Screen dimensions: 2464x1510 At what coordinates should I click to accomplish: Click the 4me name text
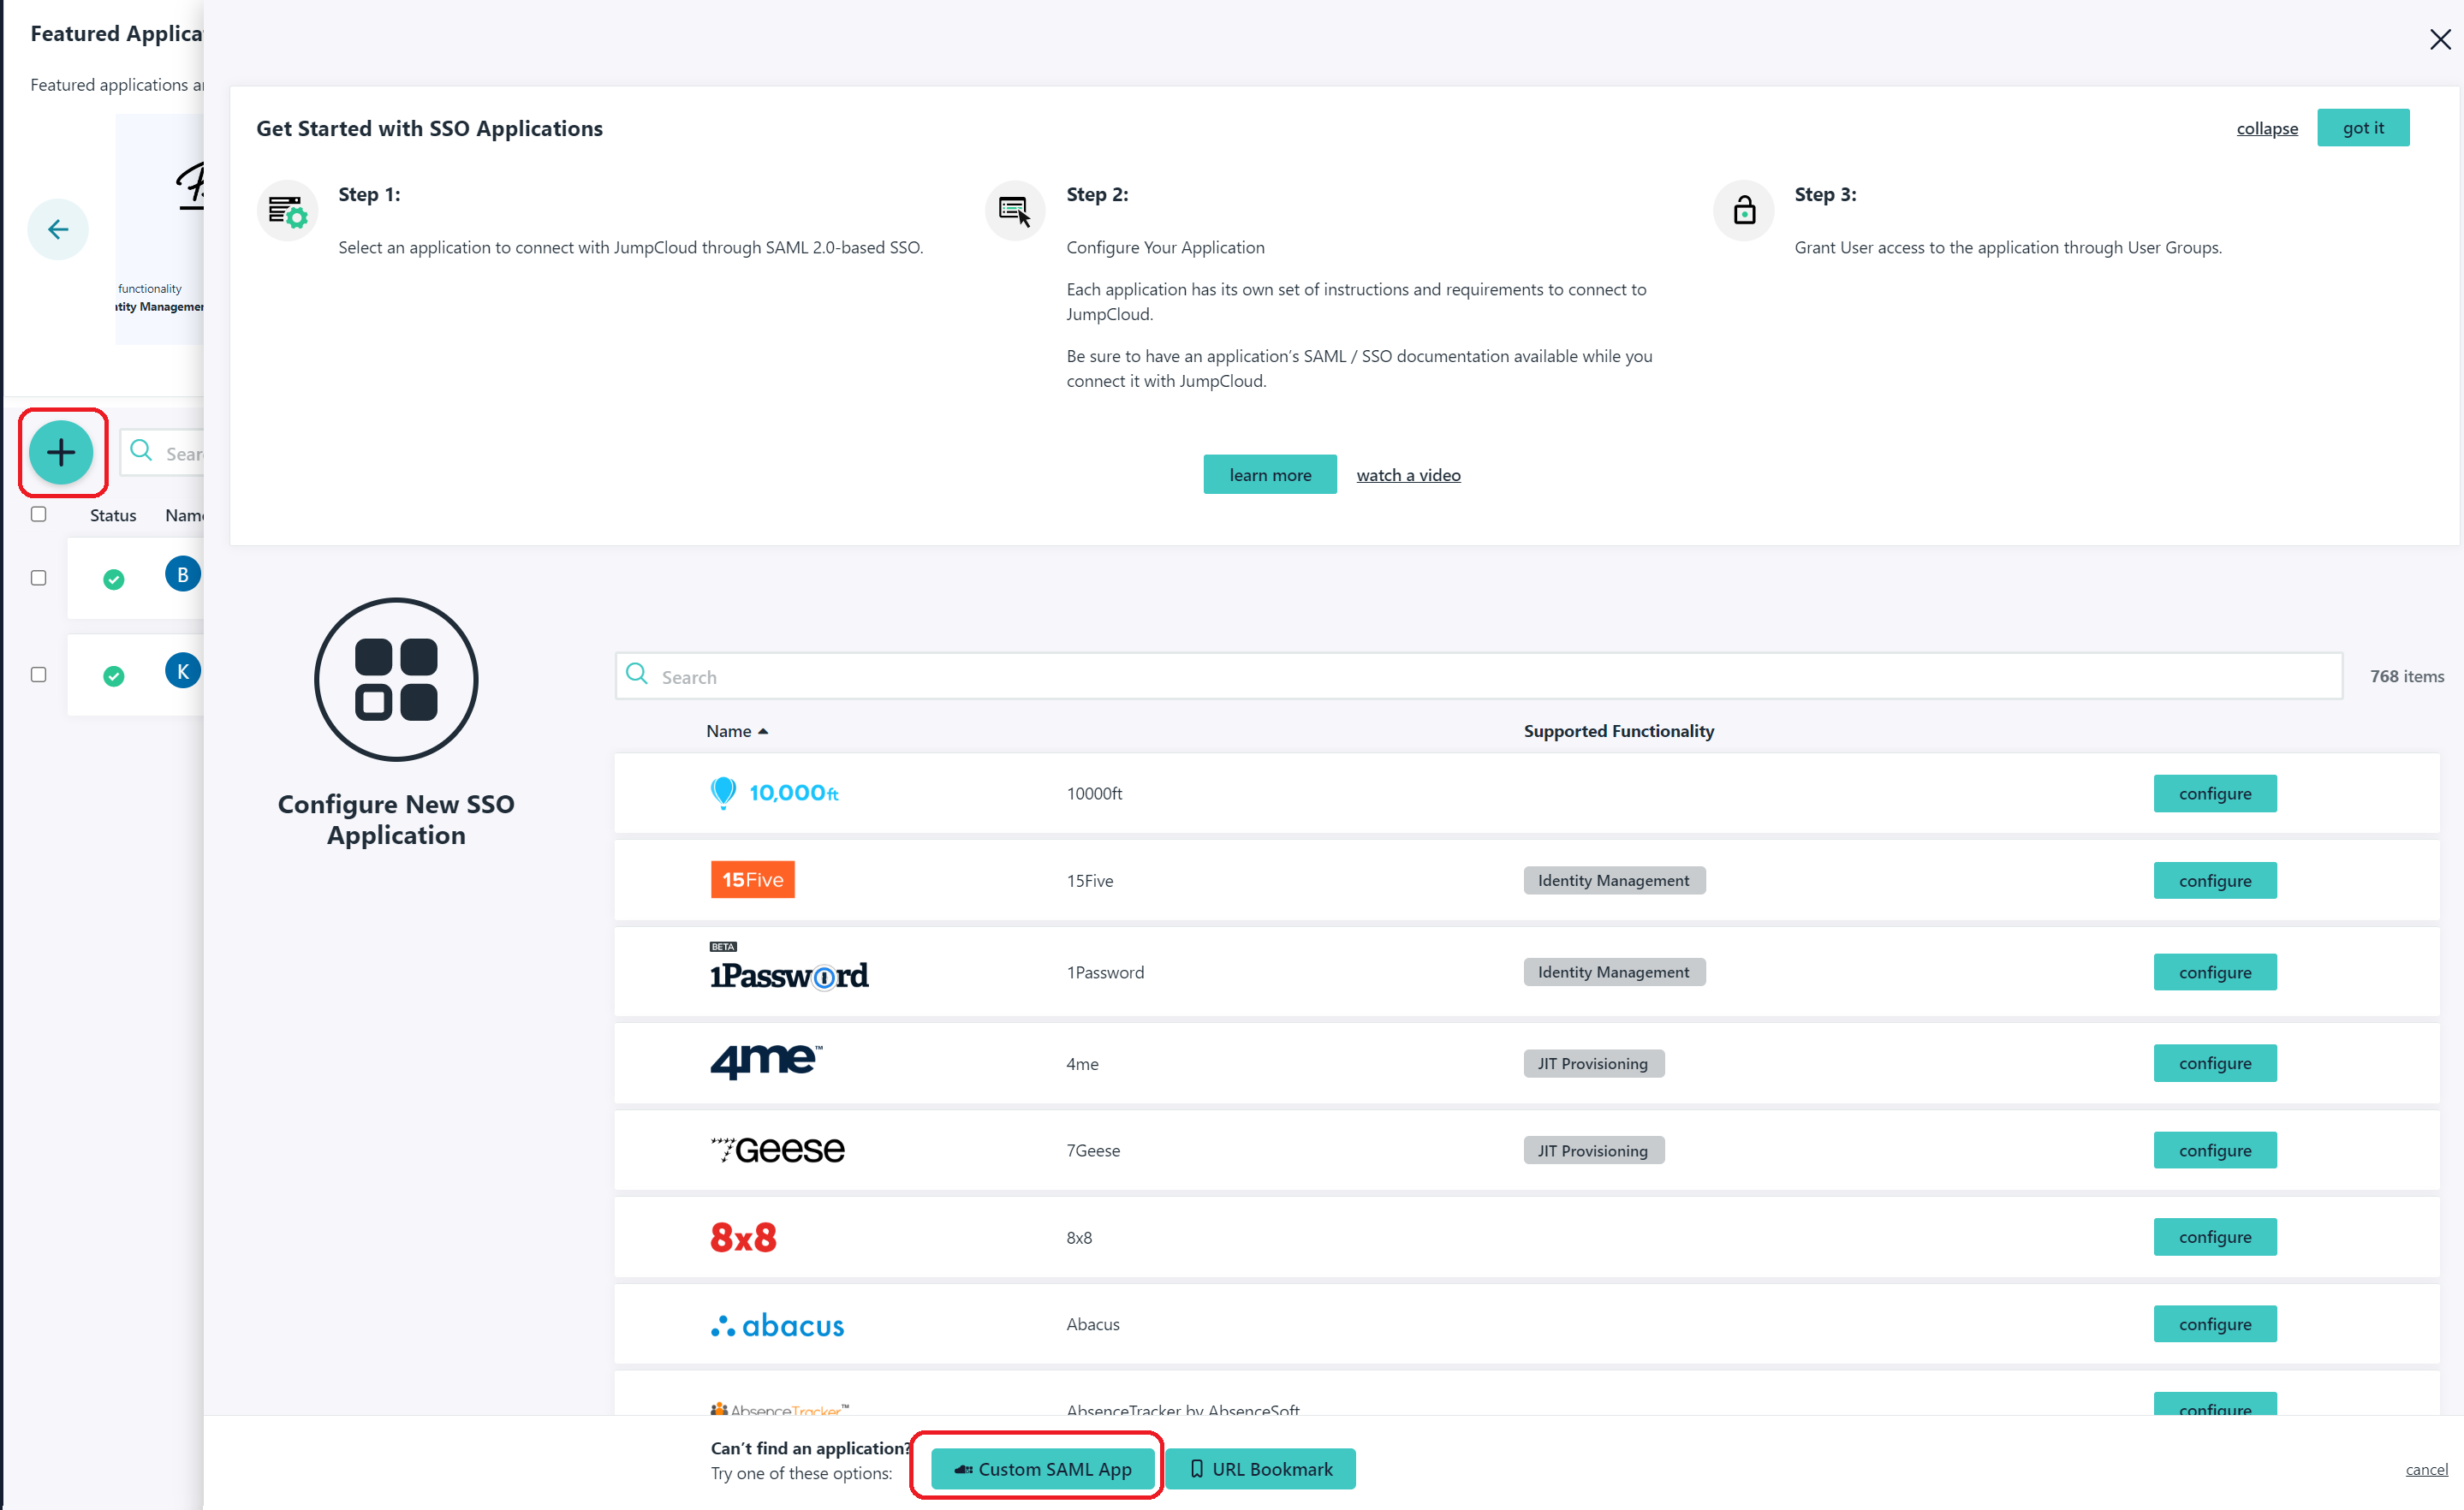[1081, 1063]
